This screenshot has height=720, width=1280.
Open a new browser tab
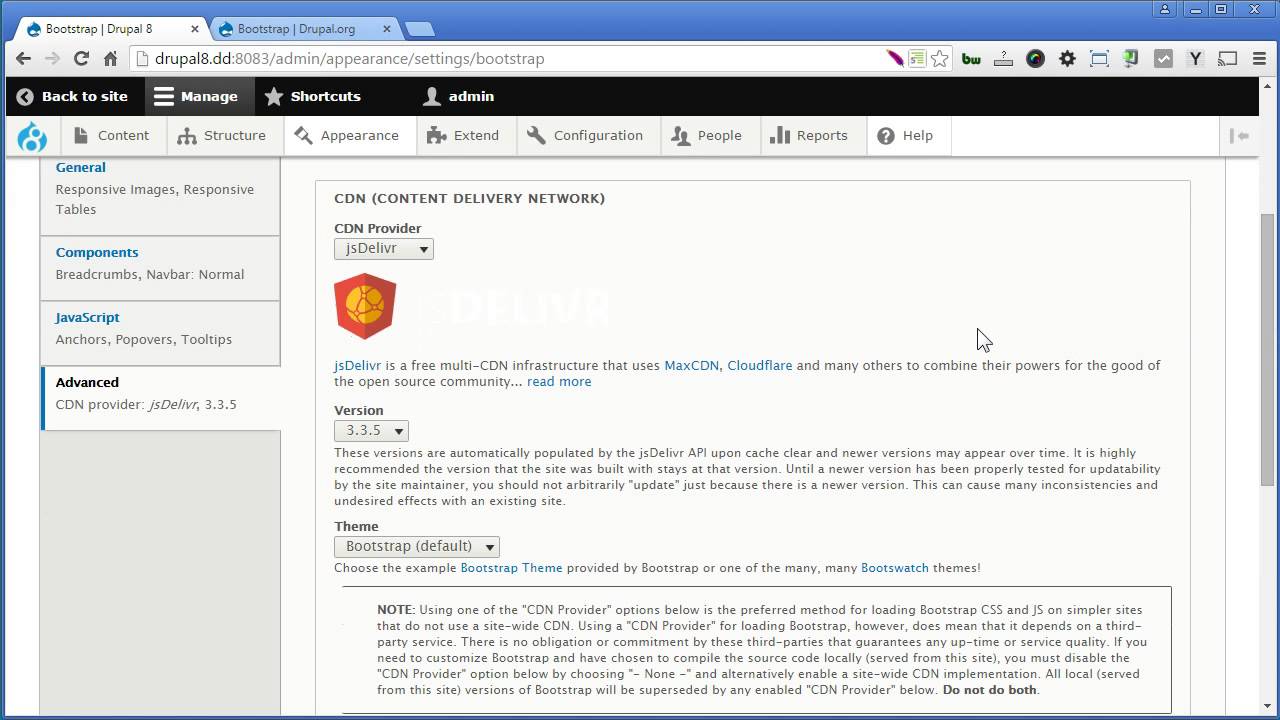(x=419, y=29)
